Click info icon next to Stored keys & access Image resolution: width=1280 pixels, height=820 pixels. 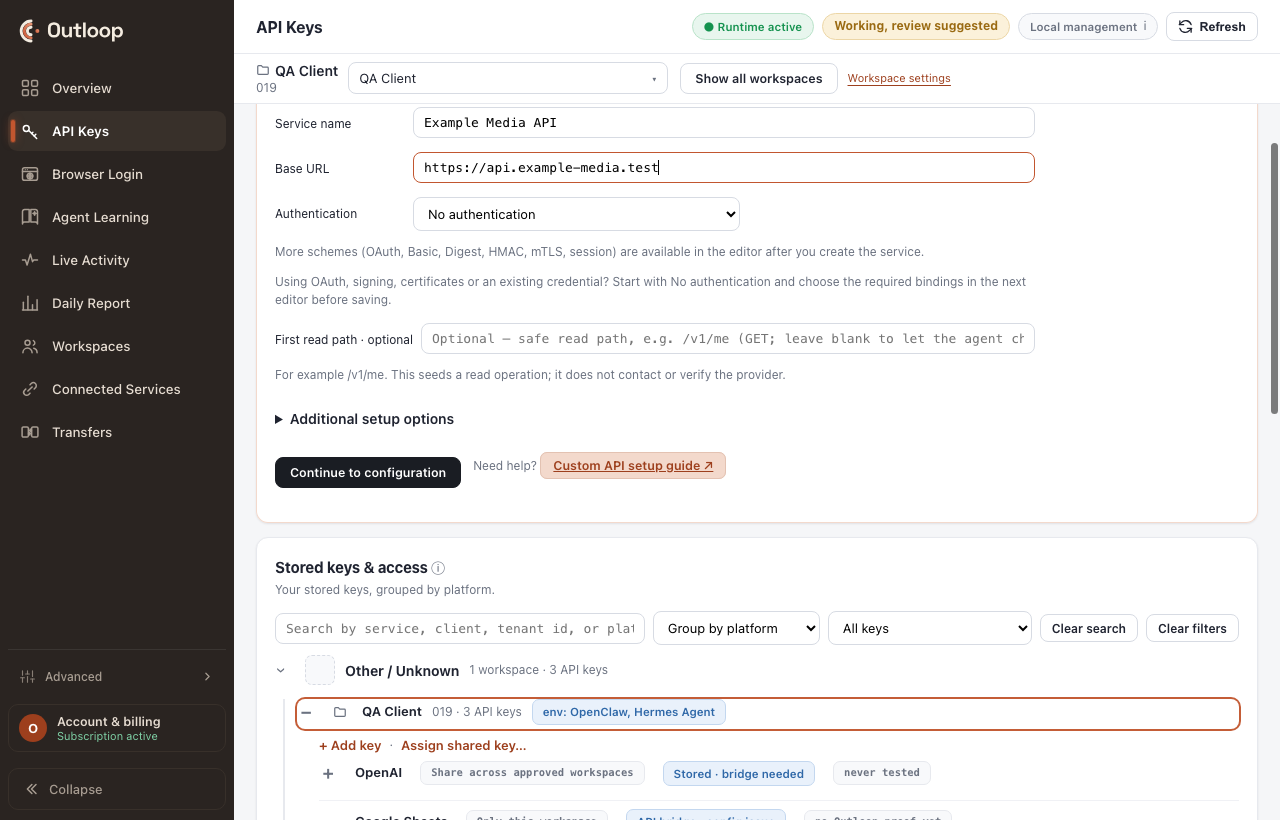(438, 568)
